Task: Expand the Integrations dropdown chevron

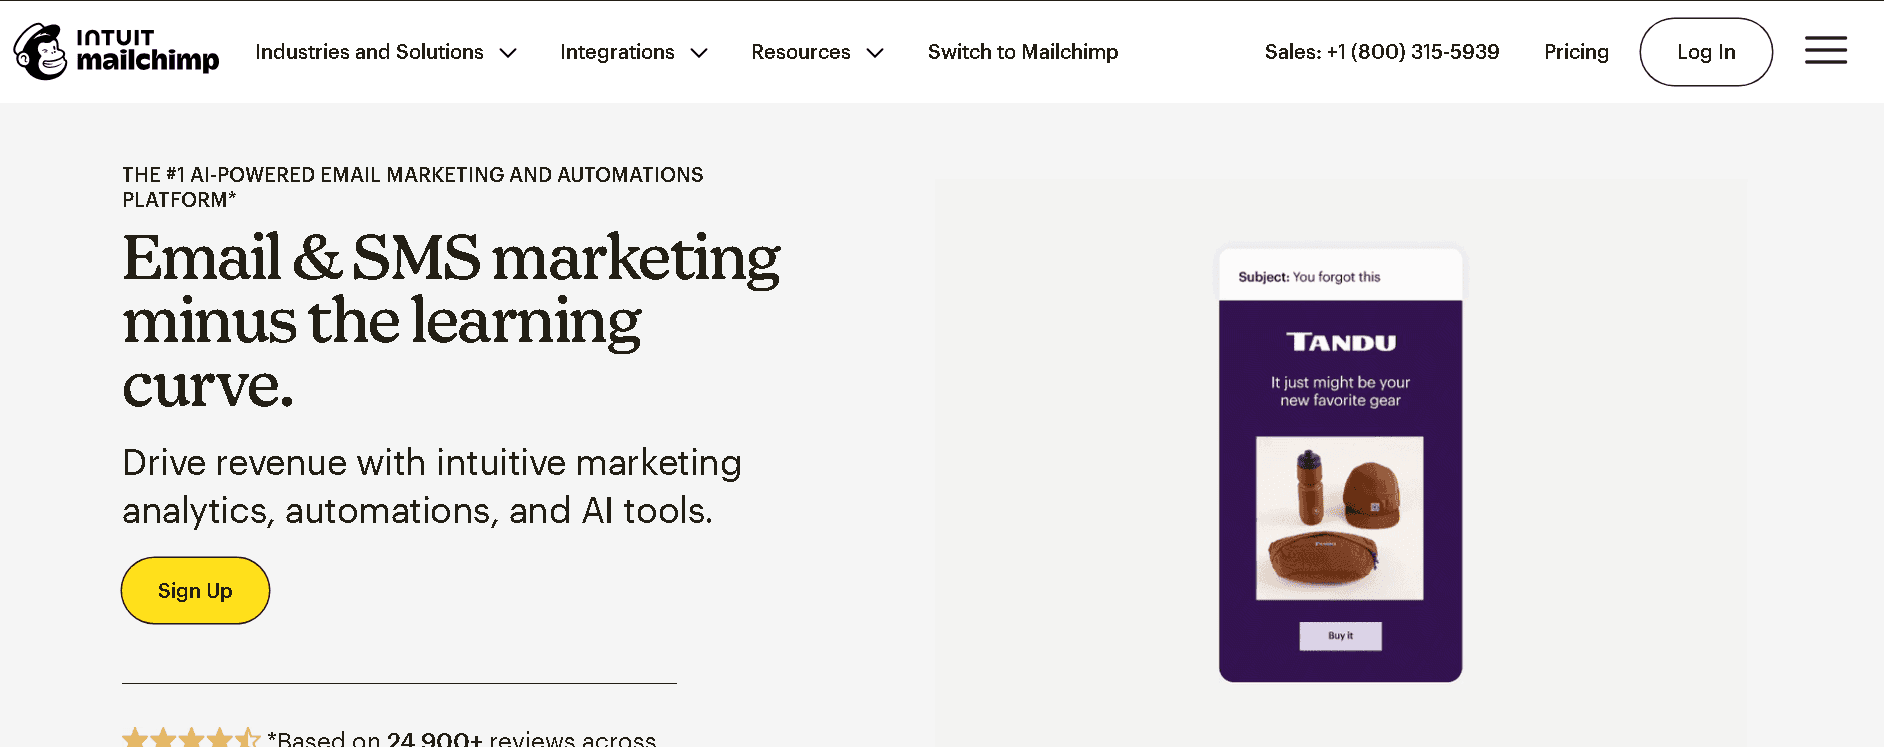Action: point(699,53)
